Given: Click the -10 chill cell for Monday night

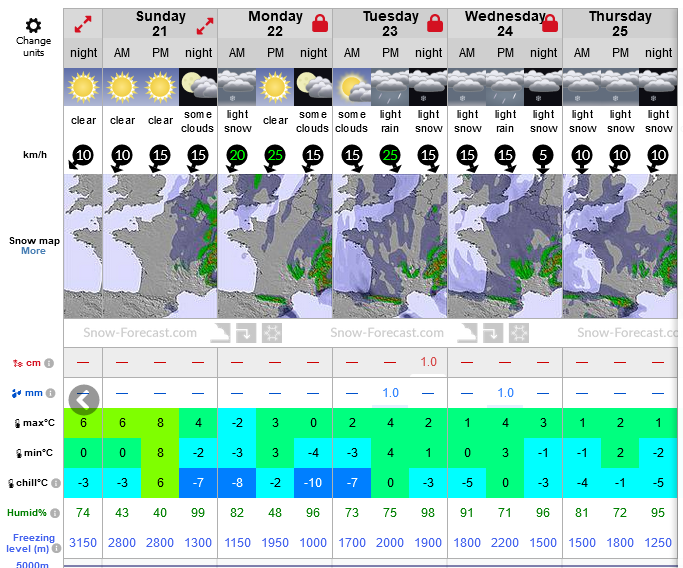Looking at the screenshot, I should point(313,483).
